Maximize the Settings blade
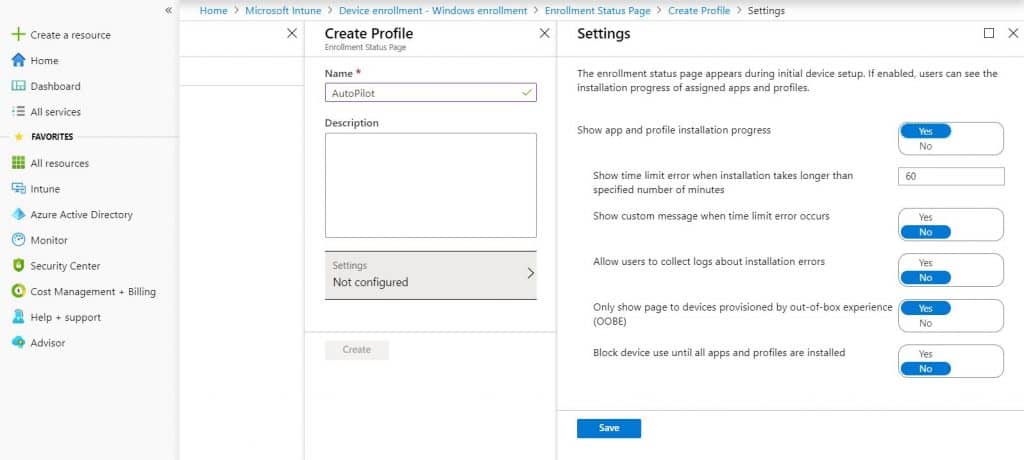The width and height of the screenshot is (1024, 460). coord(989,33)
